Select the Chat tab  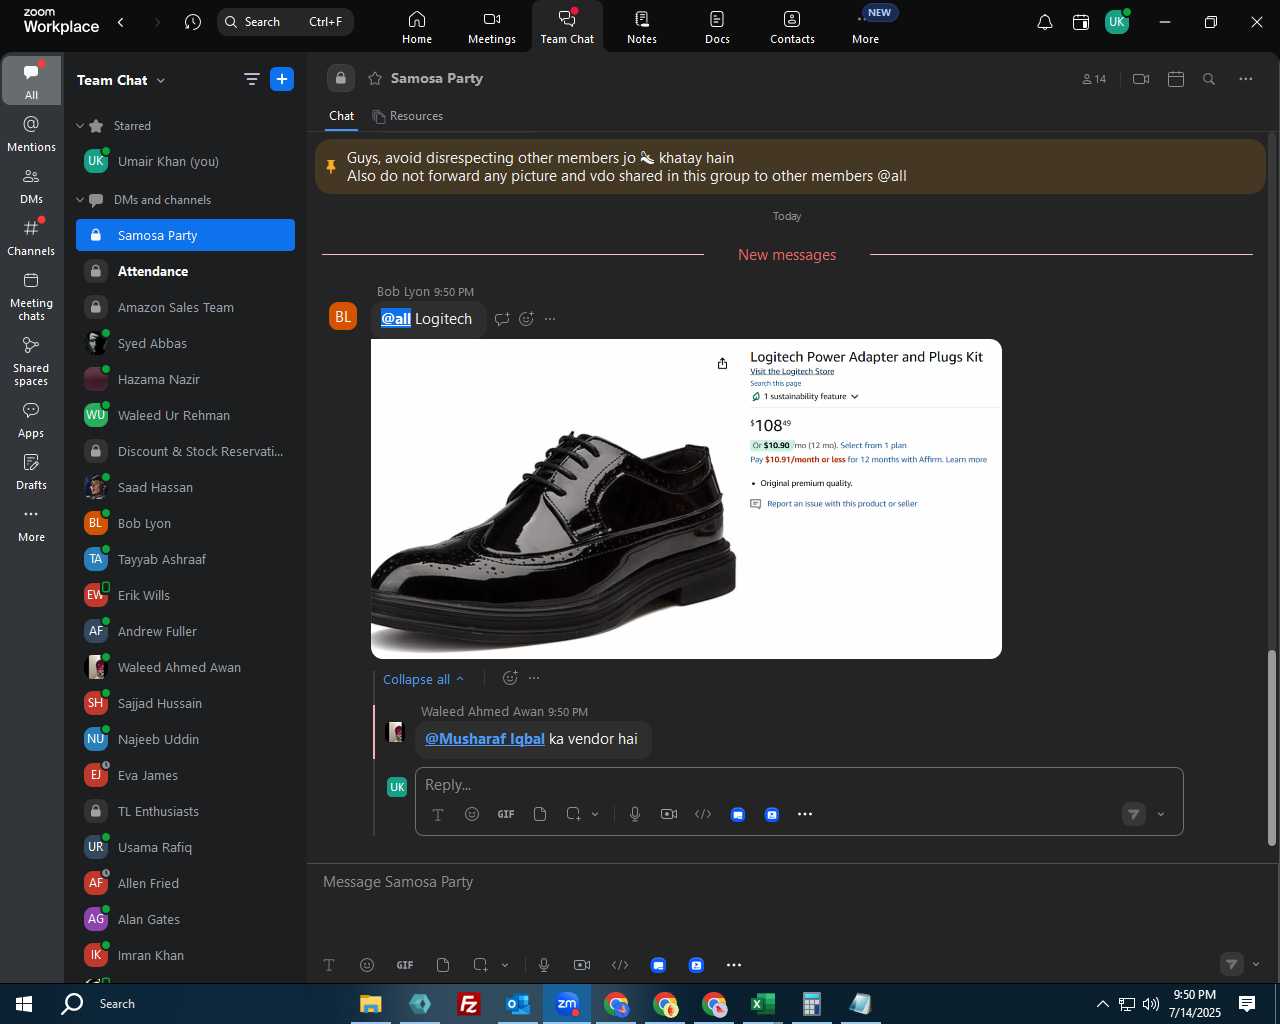coord(342,116)
